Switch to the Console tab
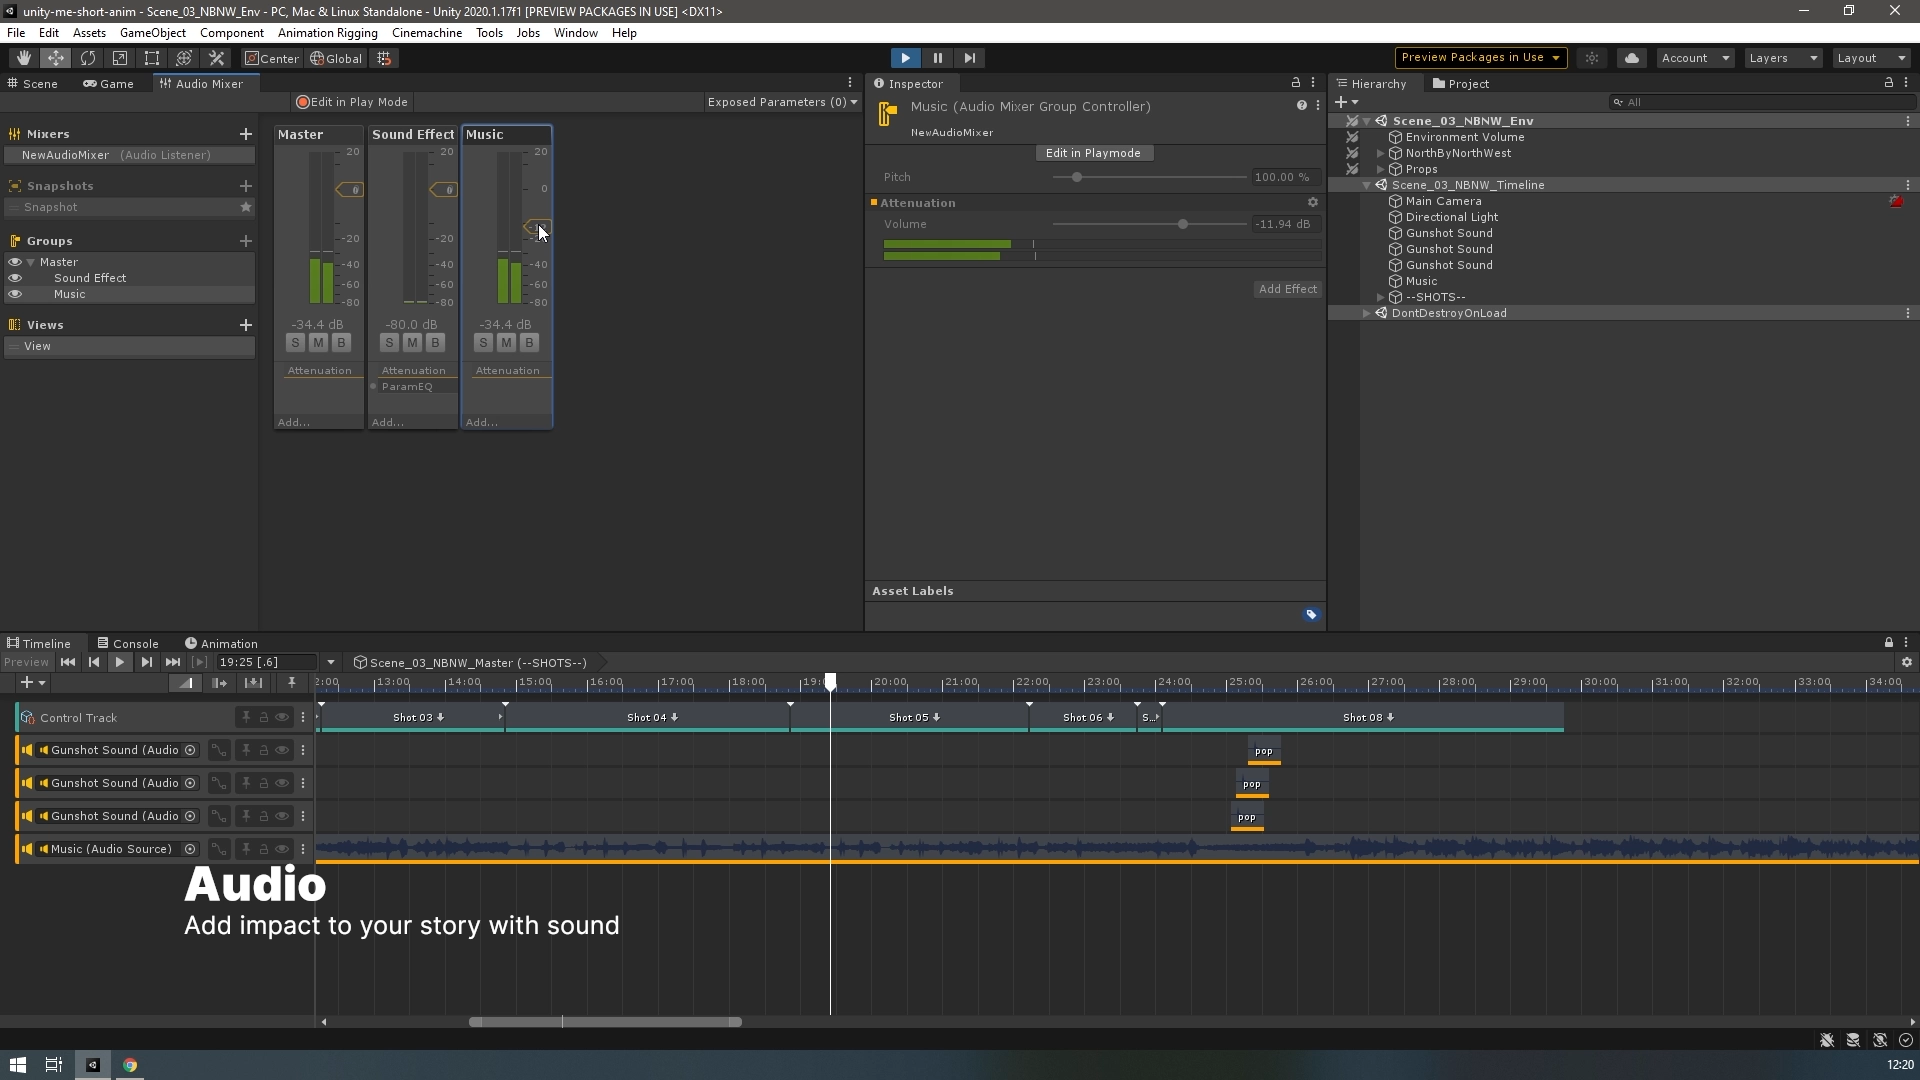Screen dimensions: 1920x1080 click(128, 643)
